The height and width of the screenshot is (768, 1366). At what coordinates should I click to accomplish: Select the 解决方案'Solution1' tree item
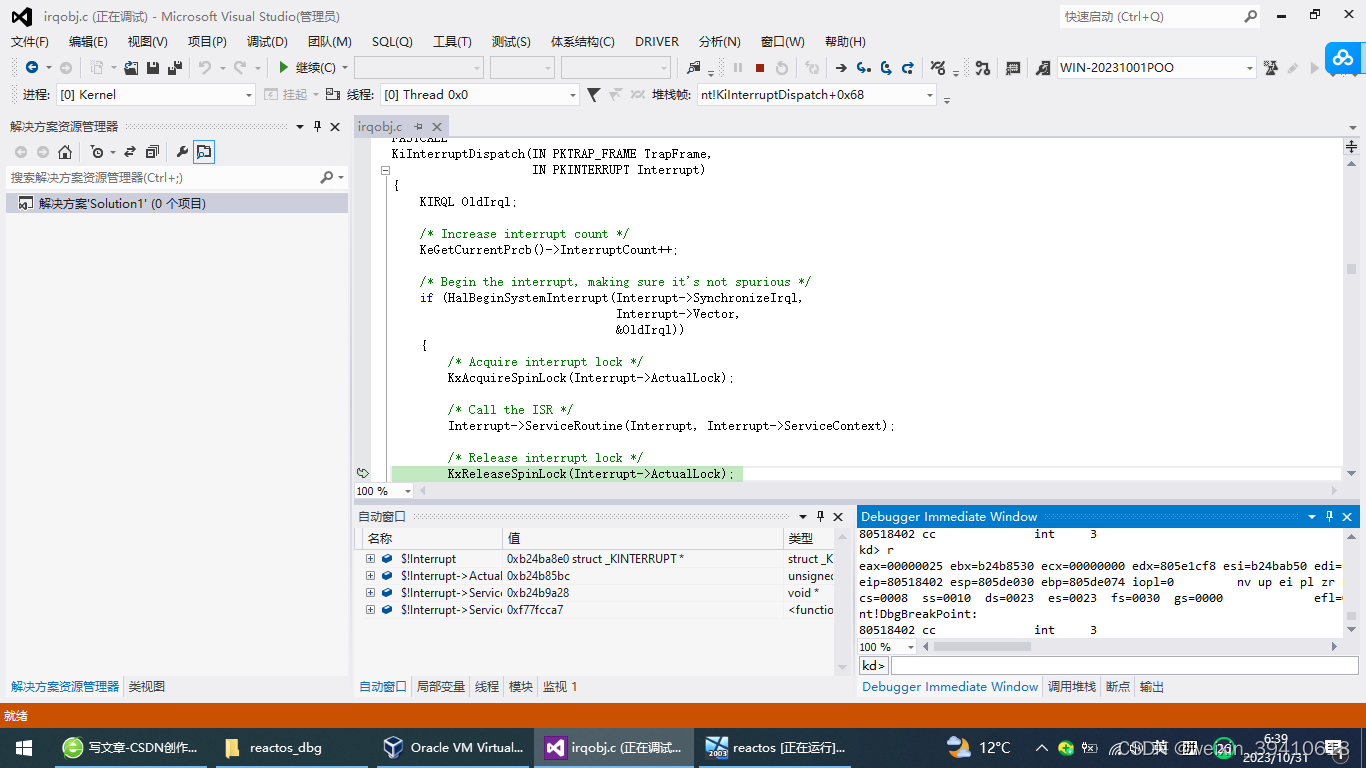177,203
